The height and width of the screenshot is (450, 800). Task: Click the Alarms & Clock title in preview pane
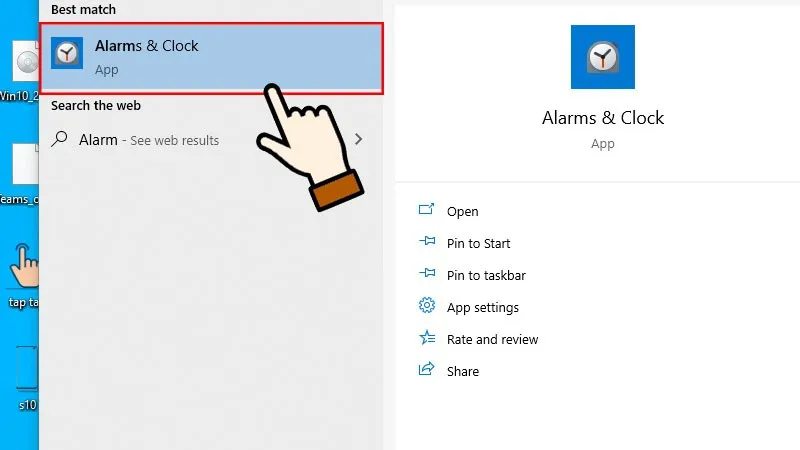point(603,118)
